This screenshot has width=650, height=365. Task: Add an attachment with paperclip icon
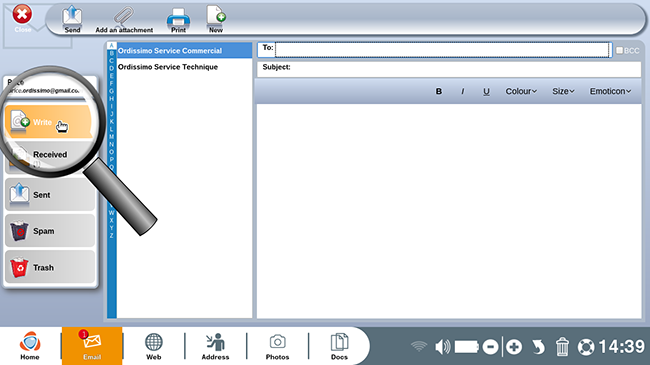pos(124,19)
